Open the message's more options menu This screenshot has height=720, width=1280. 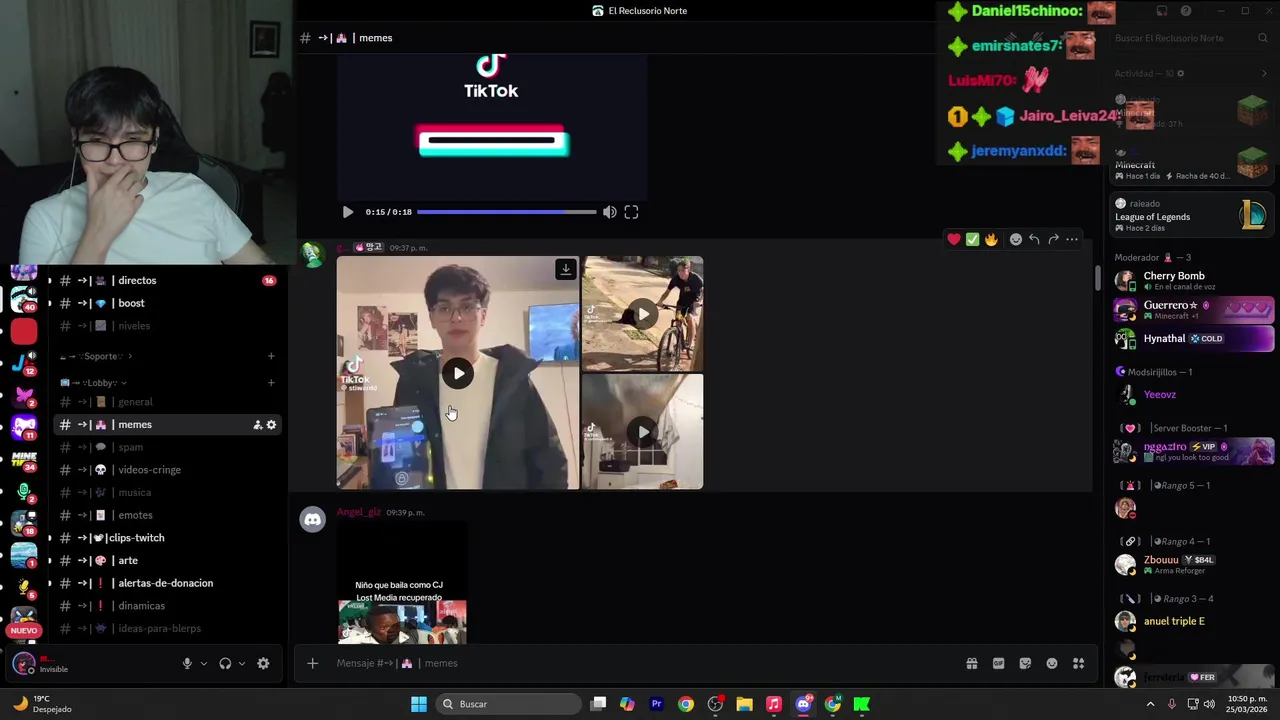pos(1072,239)
